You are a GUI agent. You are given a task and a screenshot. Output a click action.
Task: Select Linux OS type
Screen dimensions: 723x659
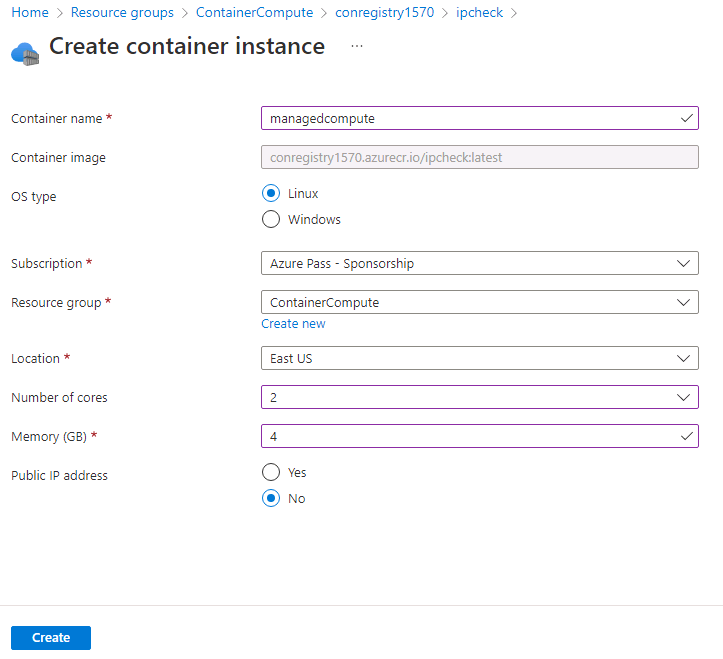271,193
